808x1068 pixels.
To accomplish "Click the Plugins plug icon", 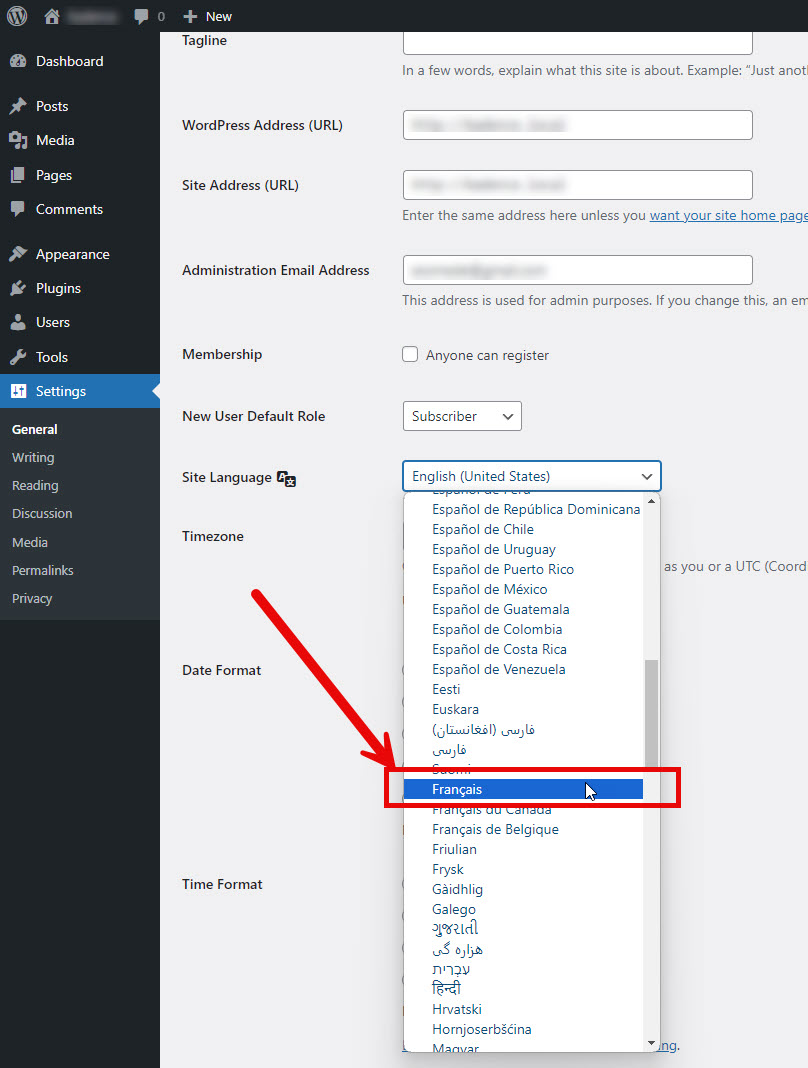I will click(x=18, y=288).
